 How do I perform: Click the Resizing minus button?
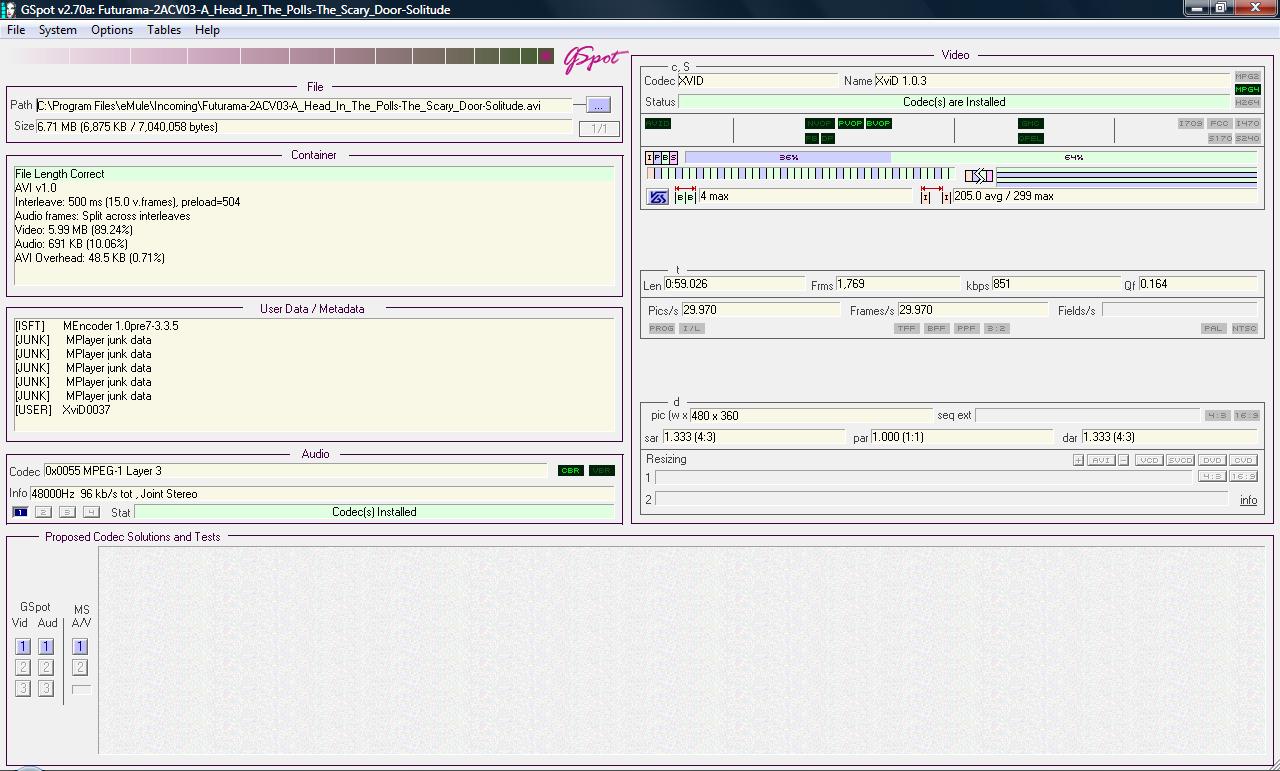[1124, 460]
